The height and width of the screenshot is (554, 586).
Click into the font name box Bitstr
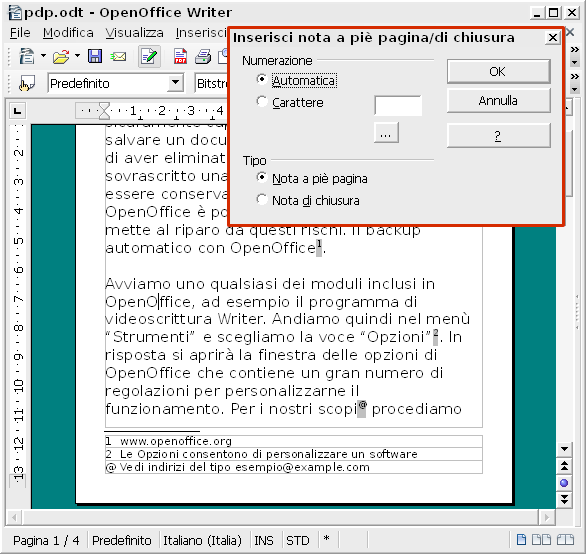tap(212, 83)
